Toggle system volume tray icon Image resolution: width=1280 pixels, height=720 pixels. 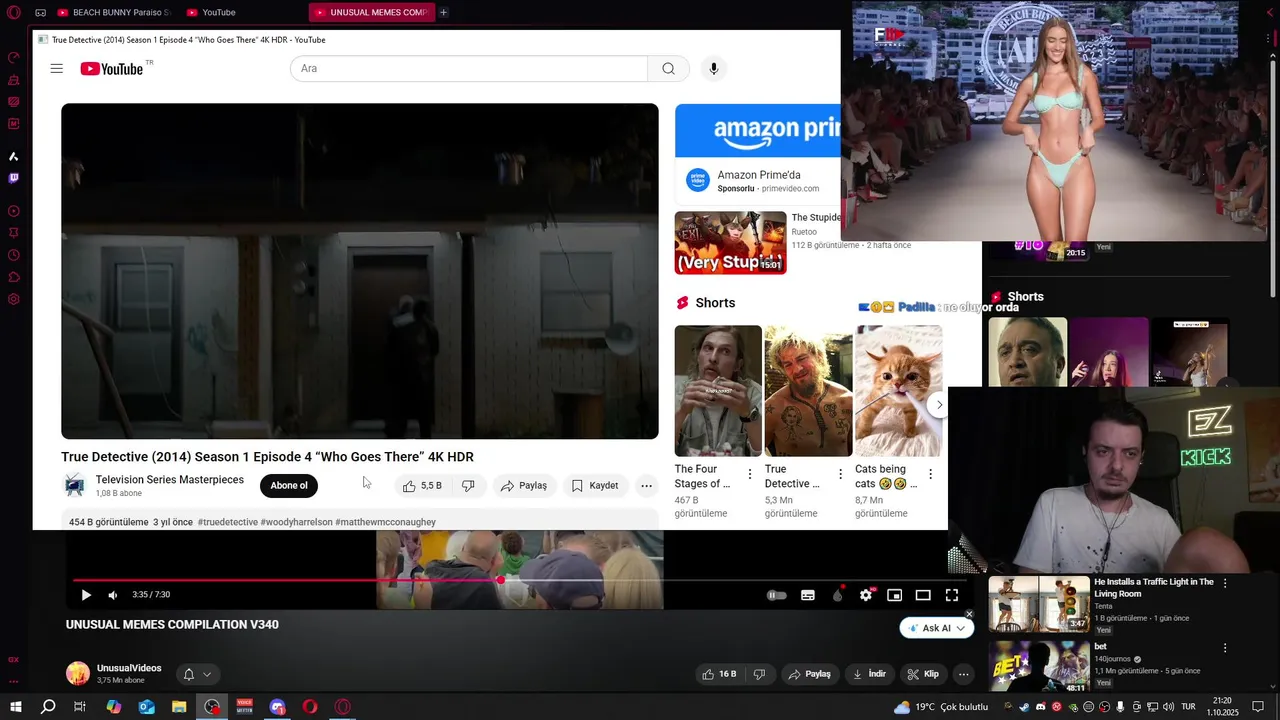[1167, 707]
